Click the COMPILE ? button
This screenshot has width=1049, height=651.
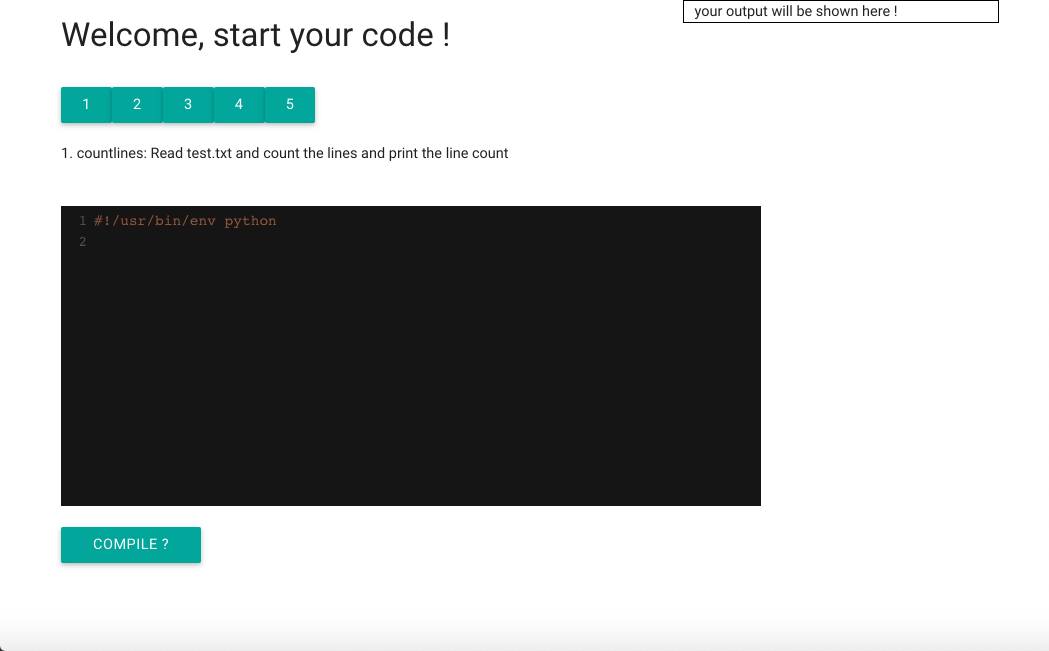point(131,545)
